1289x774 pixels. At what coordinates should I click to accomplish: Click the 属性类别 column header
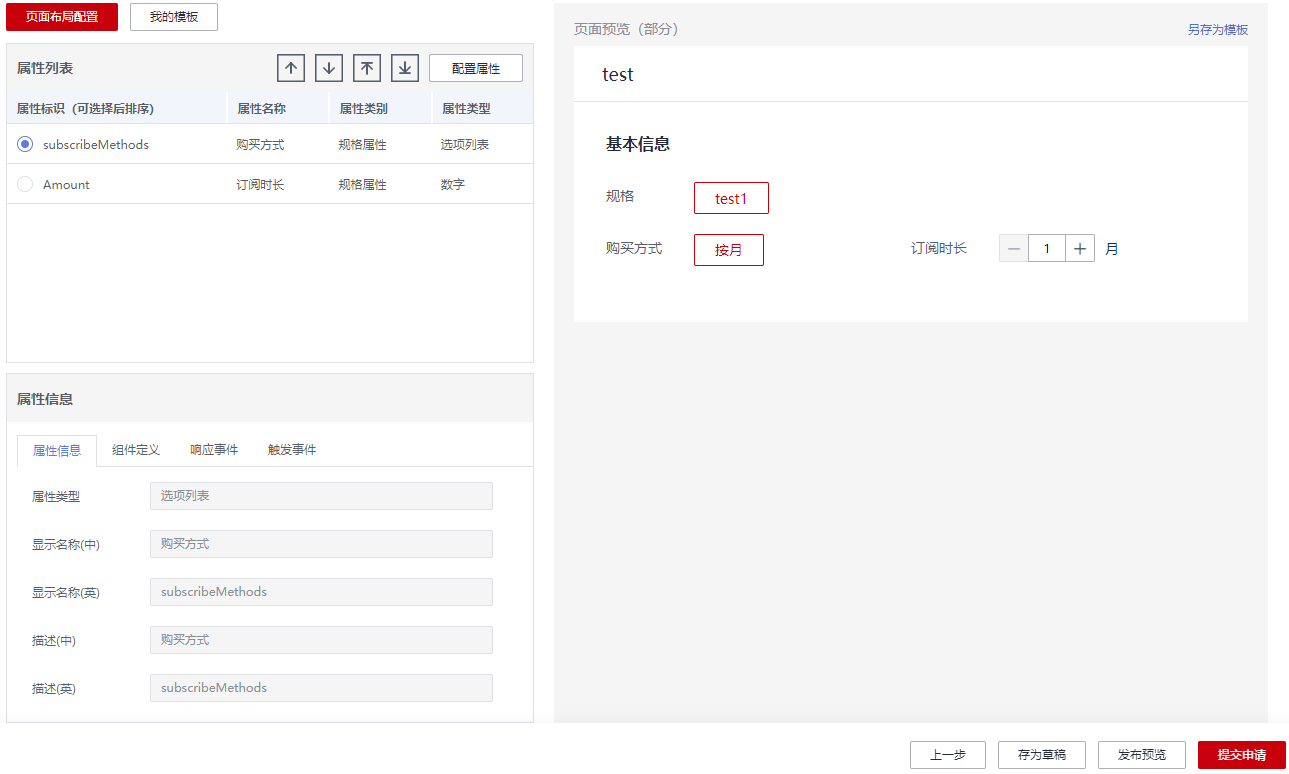point(381,108)
